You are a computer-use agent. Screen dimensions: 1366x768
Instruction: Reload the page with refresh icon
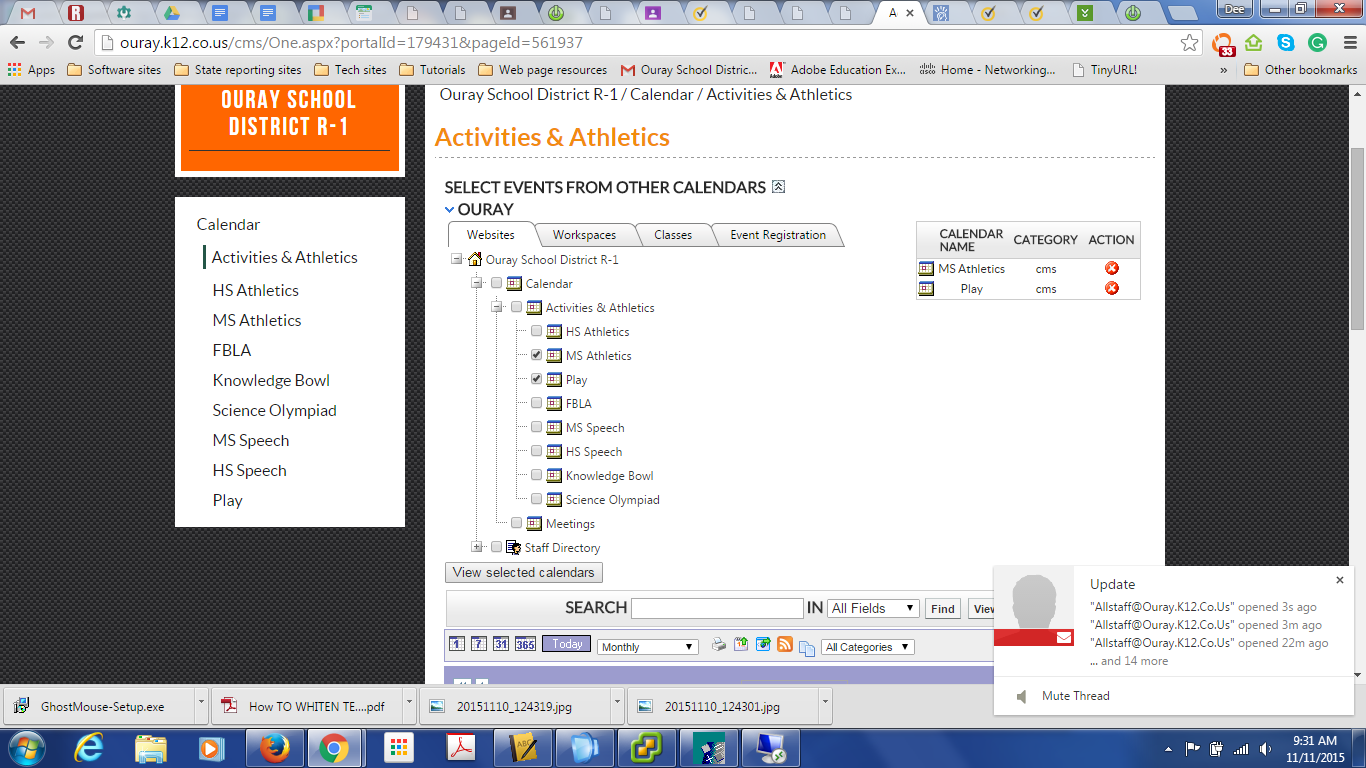(75, 43)
